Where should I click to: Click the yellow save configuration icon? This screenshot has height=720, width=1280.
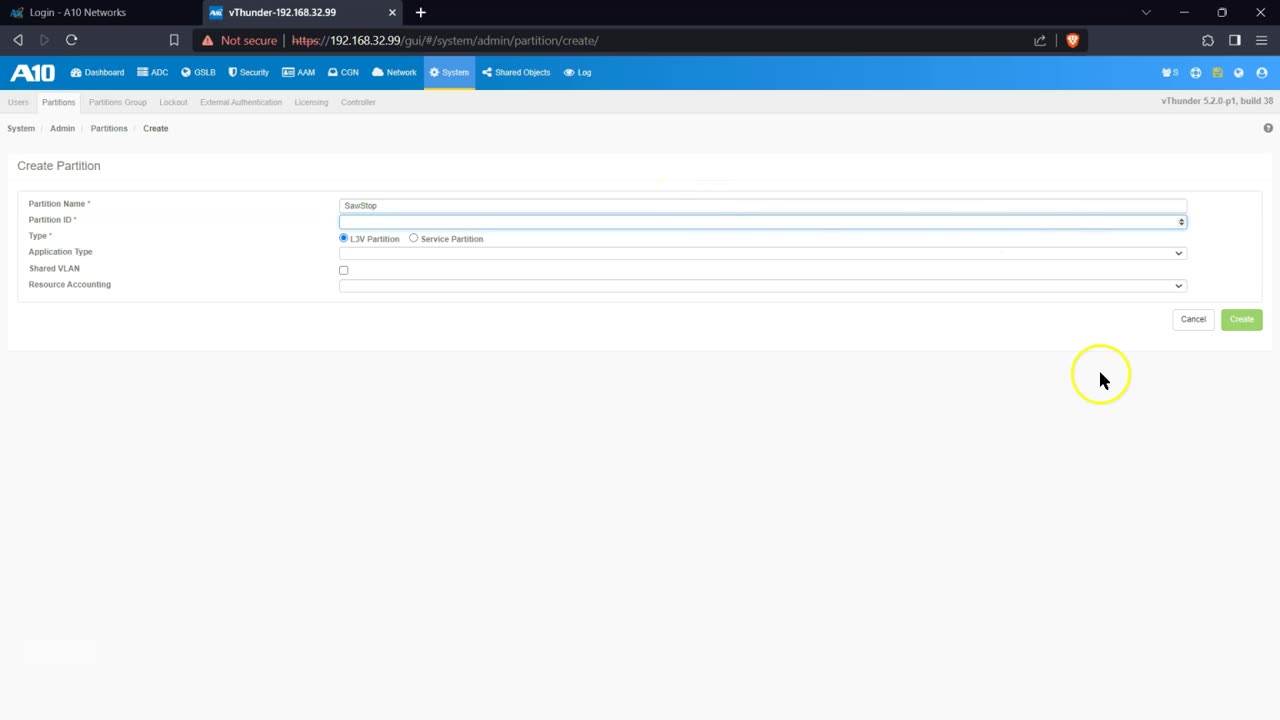pos(1218,73)
